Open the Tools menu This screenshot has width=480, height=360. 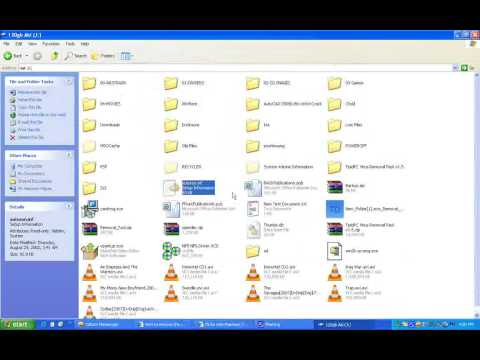point(70,44)
